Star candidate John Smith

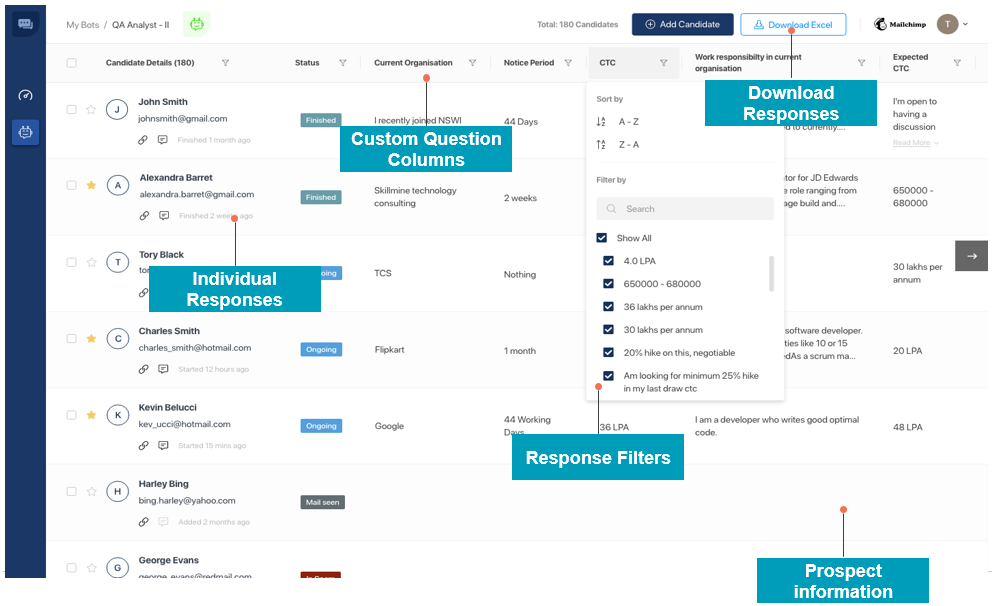pos(91,109)
